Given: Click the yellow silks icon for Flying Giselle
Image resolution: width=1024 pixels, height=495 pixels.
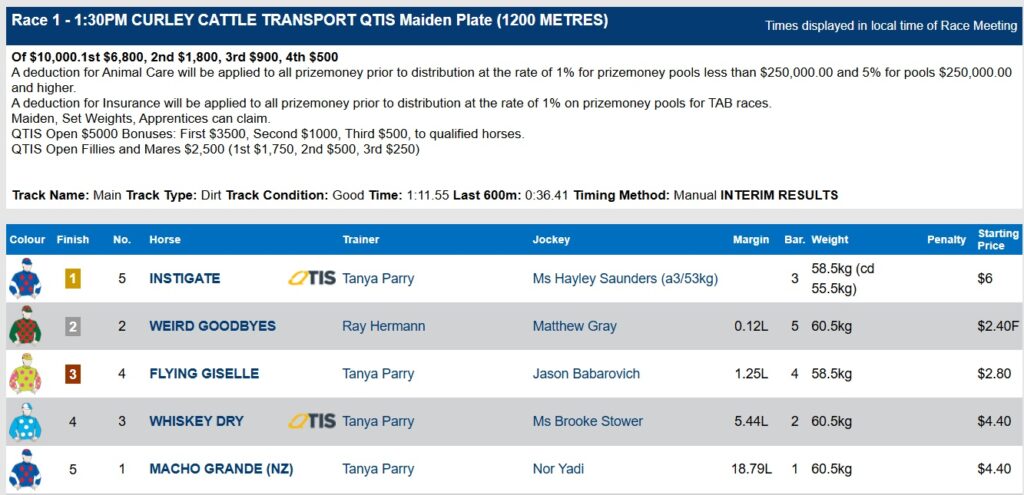Looking at the screenshot, I should tap(25, 374).
